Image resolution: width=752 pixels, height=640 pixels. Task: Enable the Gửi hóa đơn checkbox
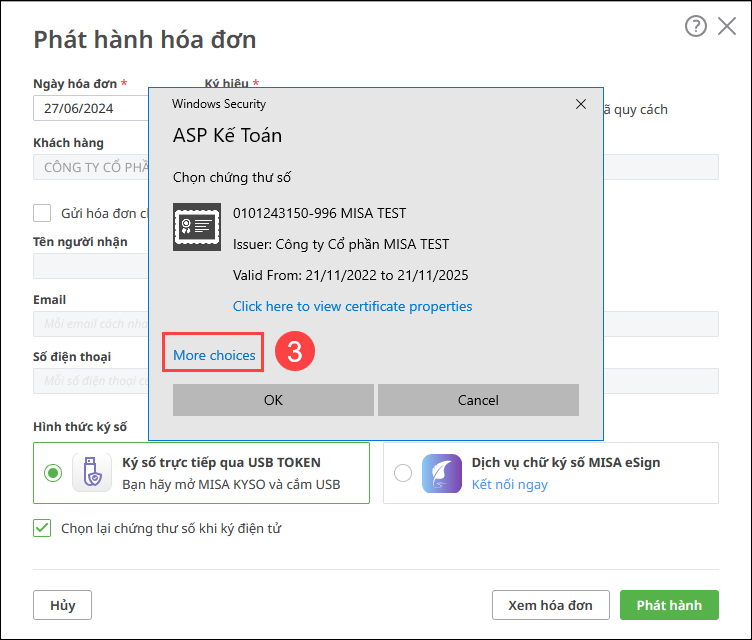click(x=42, y=212)
